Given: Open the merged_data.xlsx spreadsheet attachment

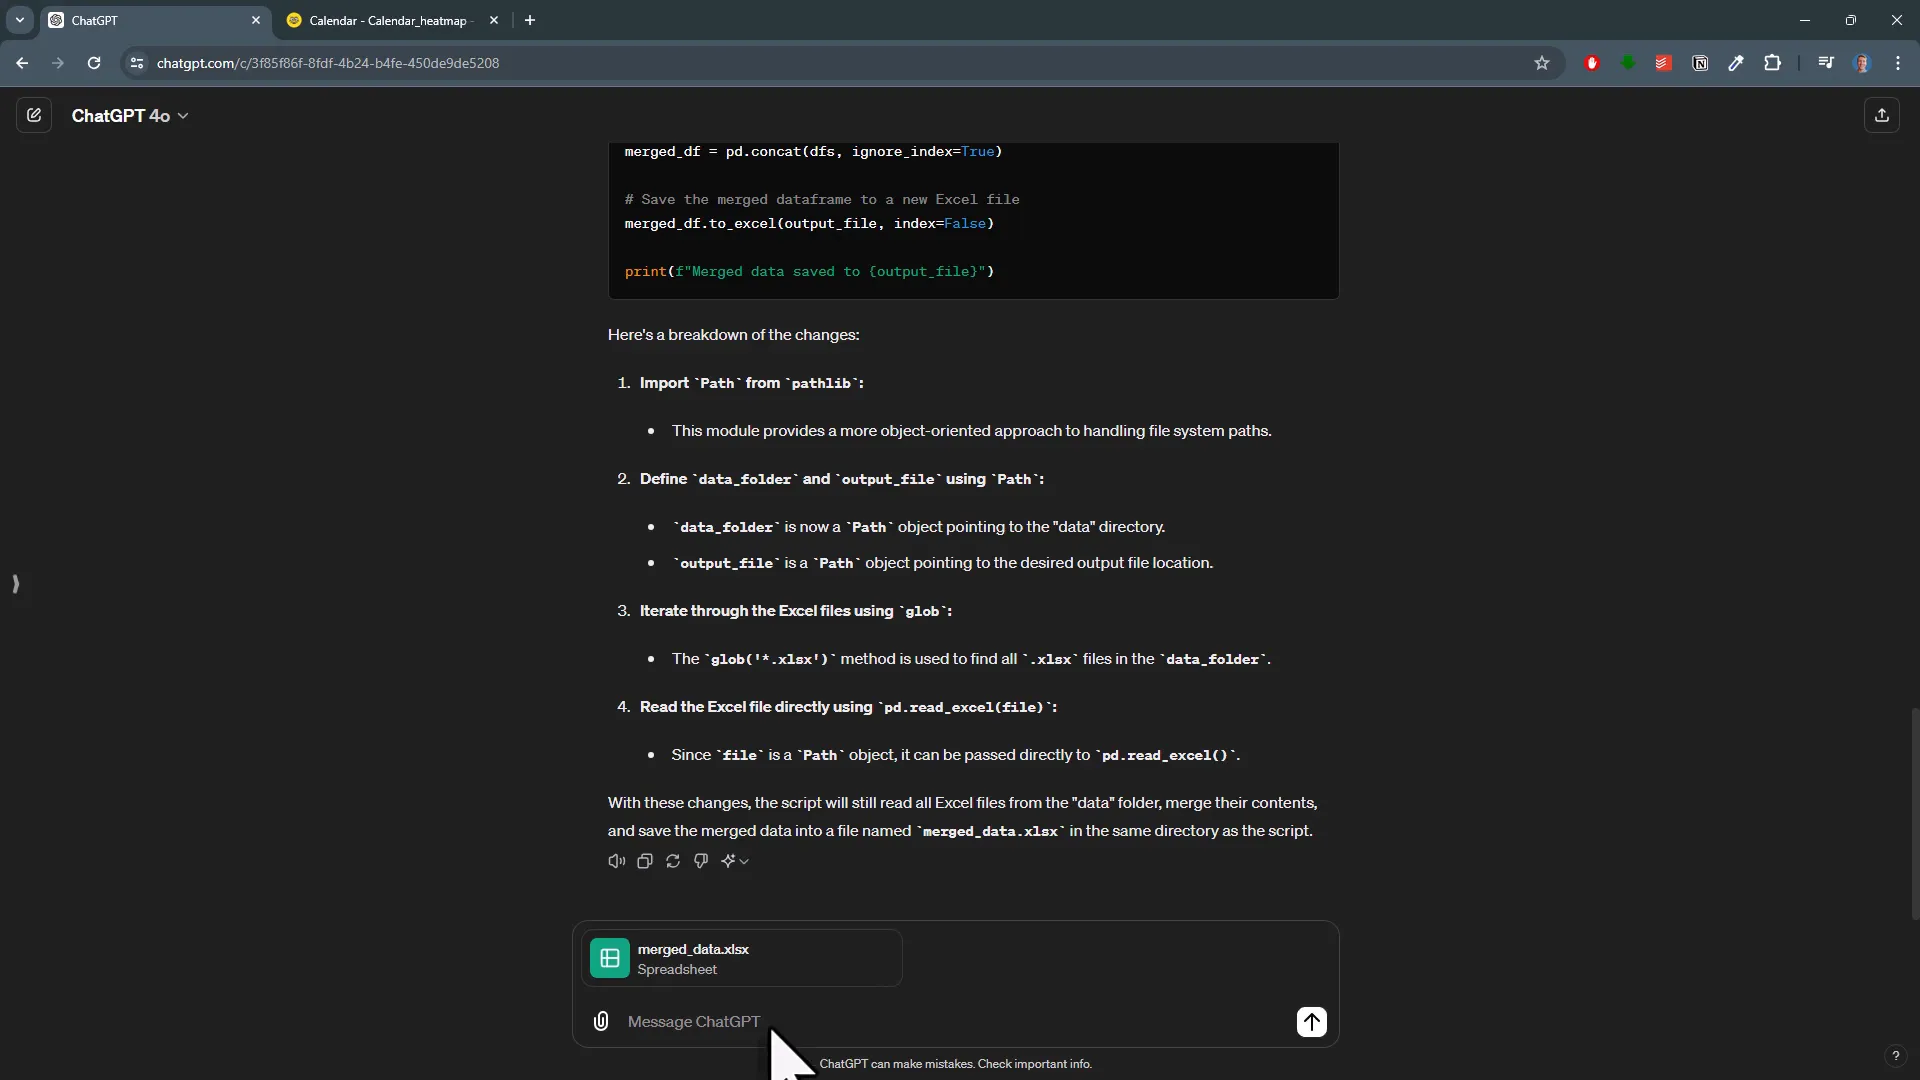Looking at the screenshot, I should (x=742, y=958).
